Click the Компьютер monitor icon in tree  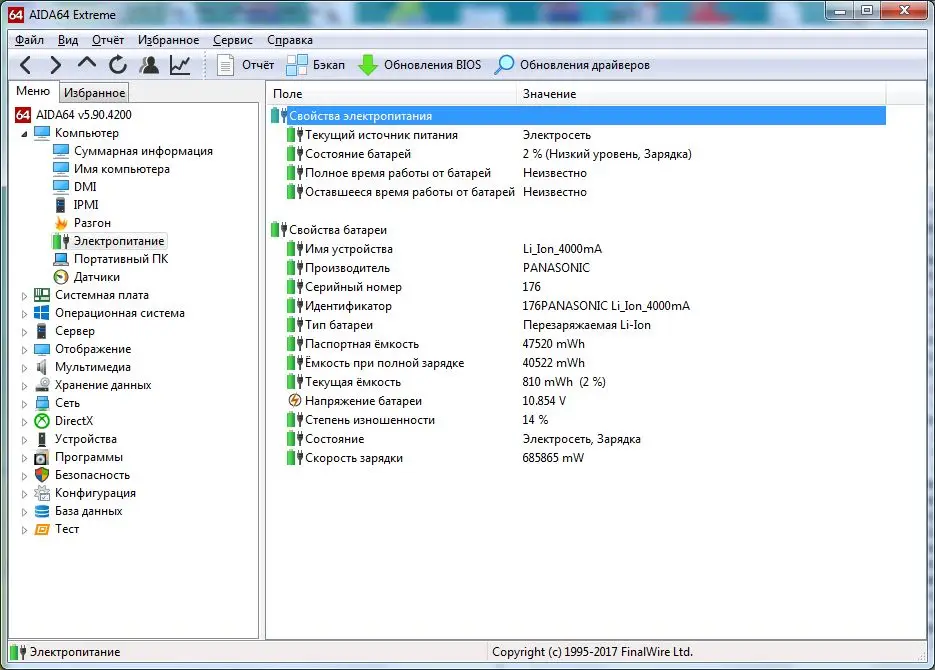tap(42, 132)
